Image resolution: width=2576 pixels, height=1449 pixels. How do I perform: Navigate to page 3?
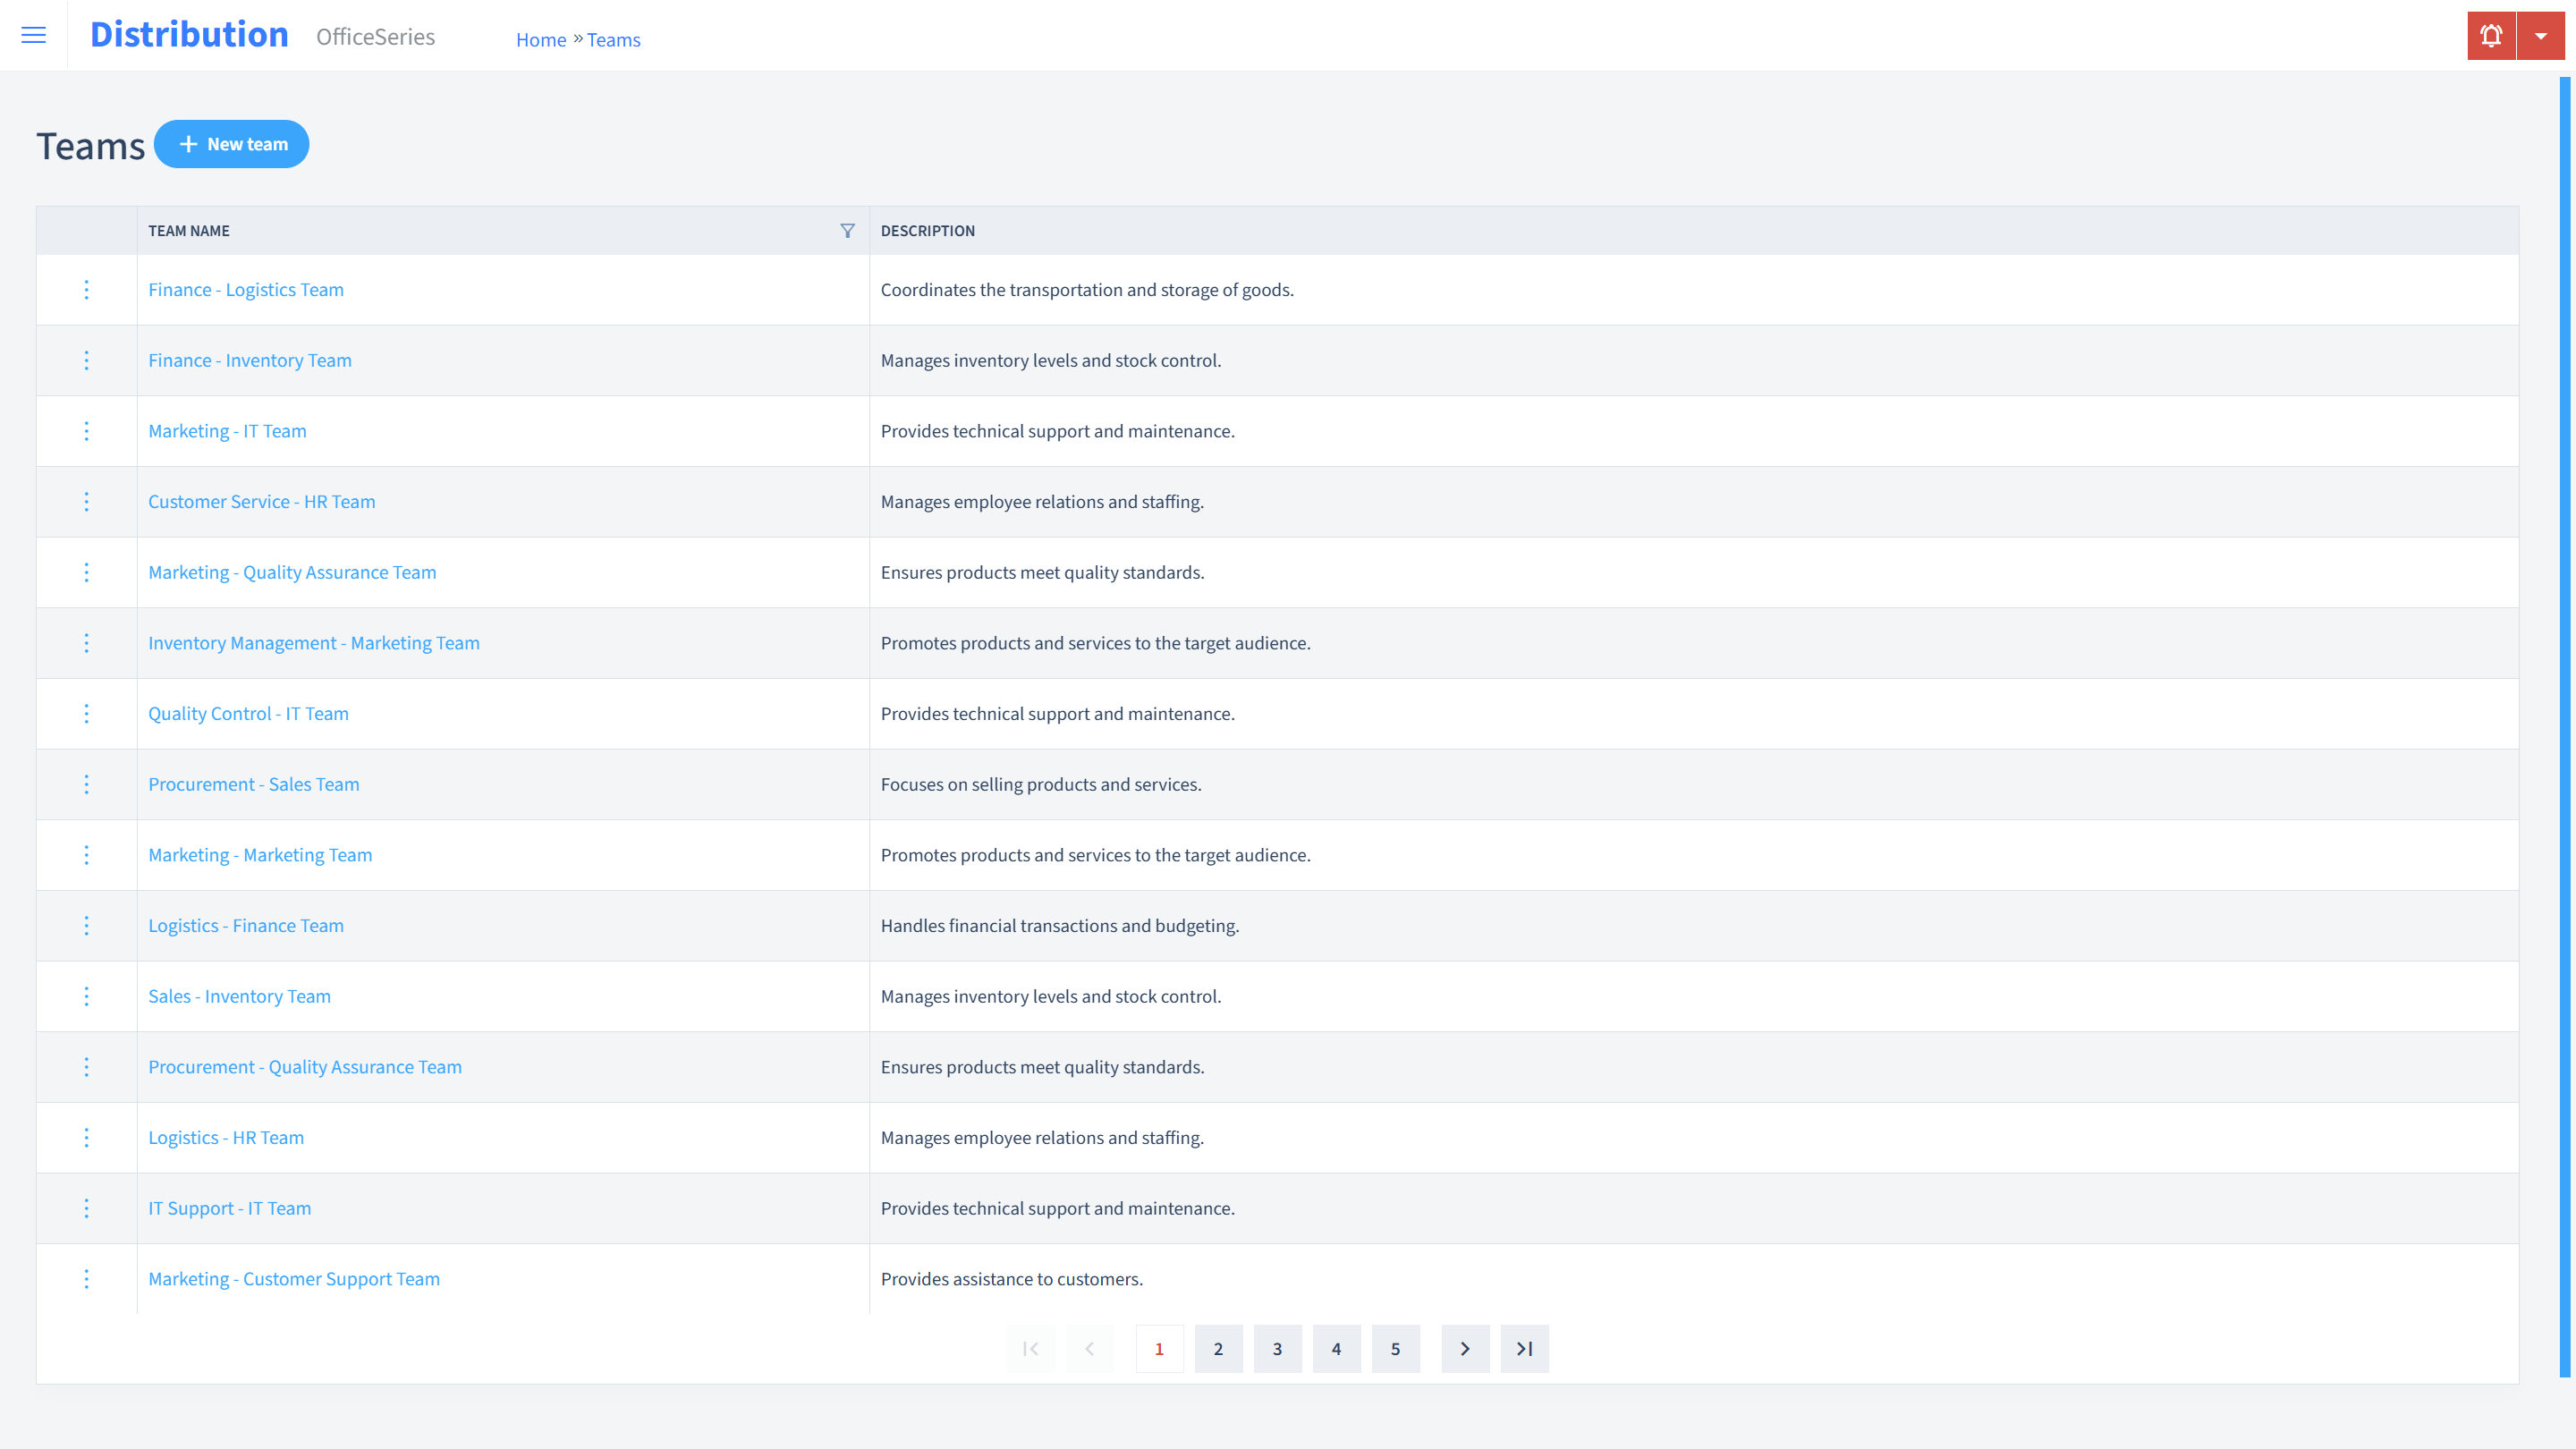click(x=1277, y=1348)
